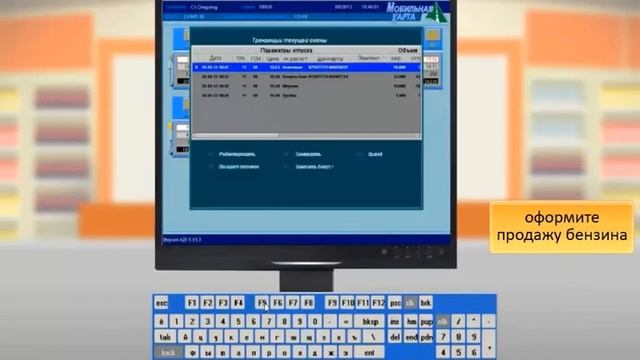Click the psc print-screen key
The height and width of the screenshot is (360, 640).
(395, 303)
